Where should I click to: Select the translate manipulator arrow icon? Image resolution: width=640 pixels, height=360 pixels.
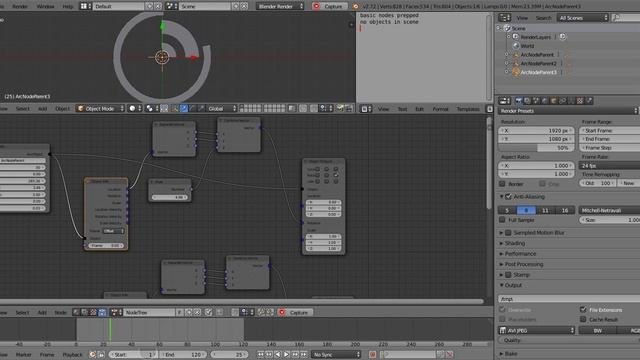click(184, 109)
